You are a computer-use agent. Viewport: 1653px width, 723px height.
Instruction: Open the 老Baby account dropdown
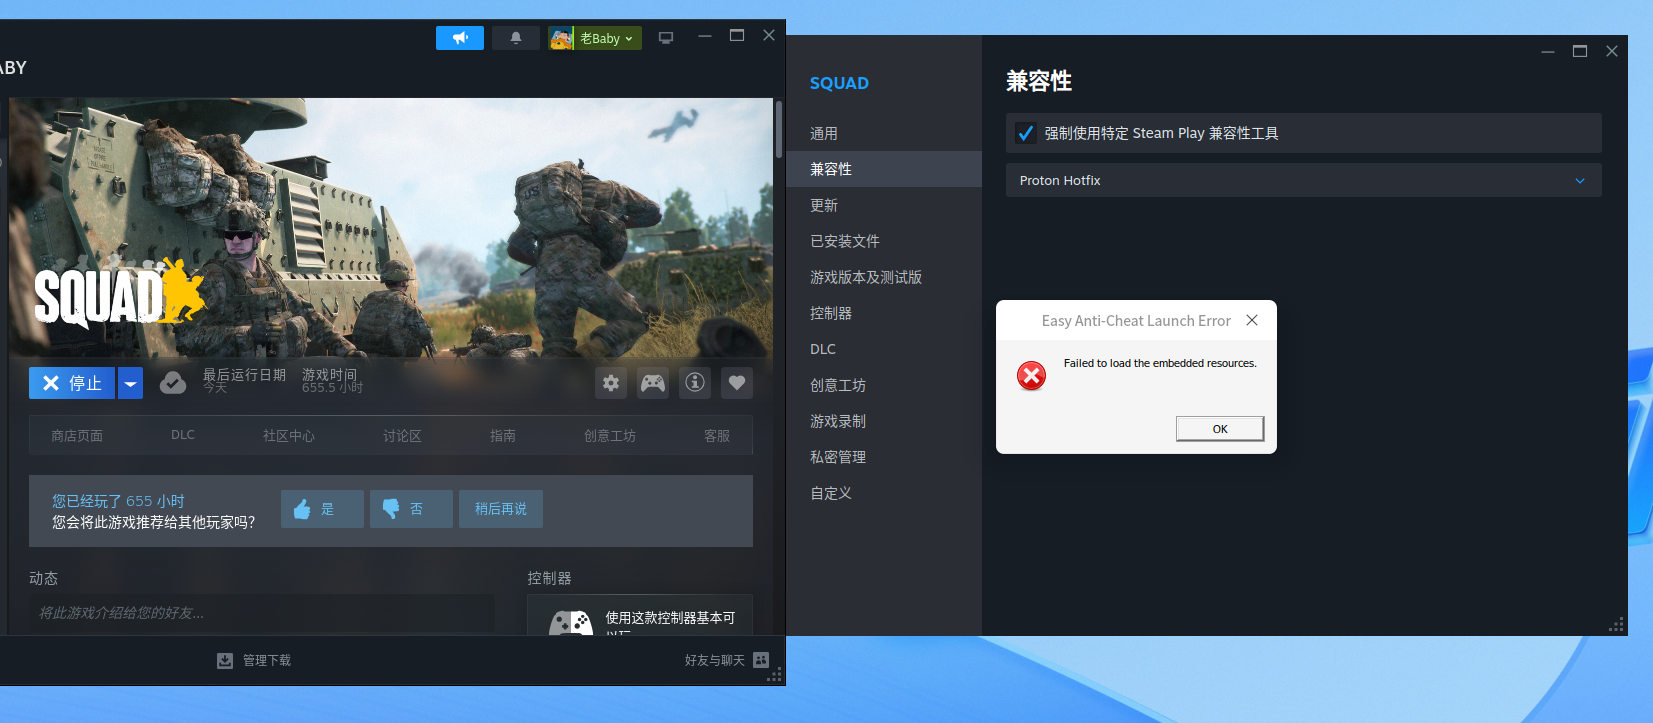tap(595, 38)
